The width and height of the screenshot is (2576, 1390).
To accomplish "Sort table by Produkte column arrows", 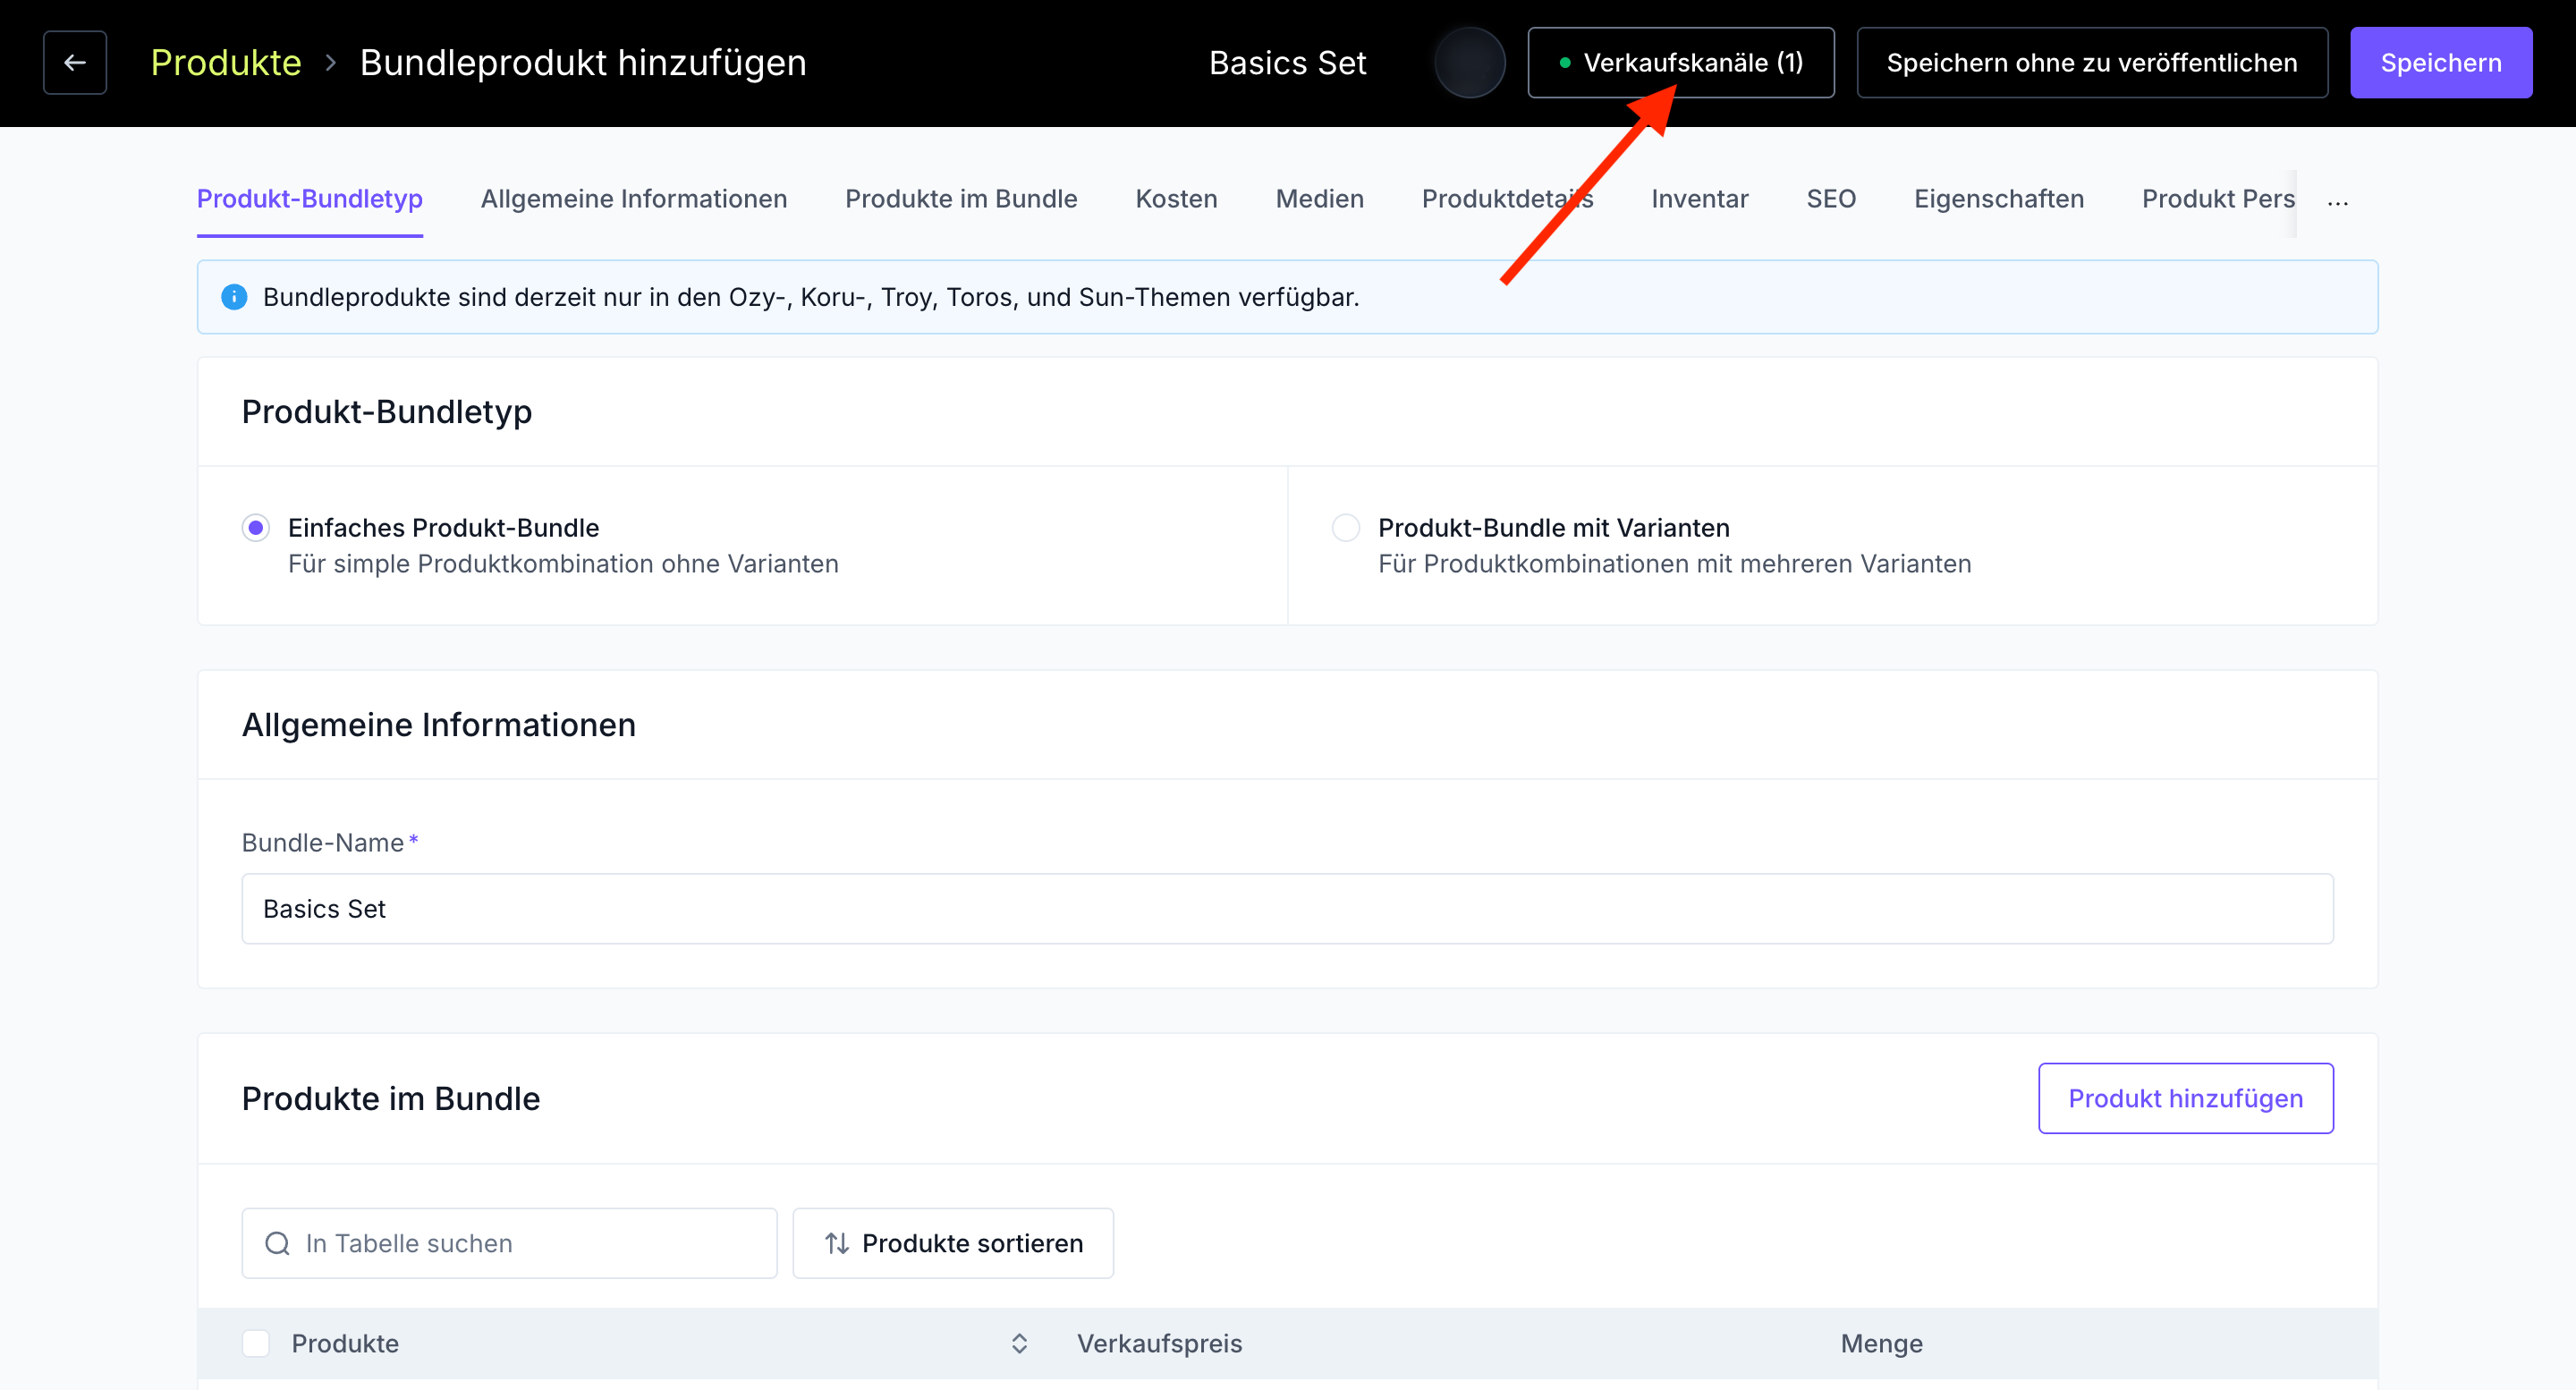I will pos(1019,1343).
